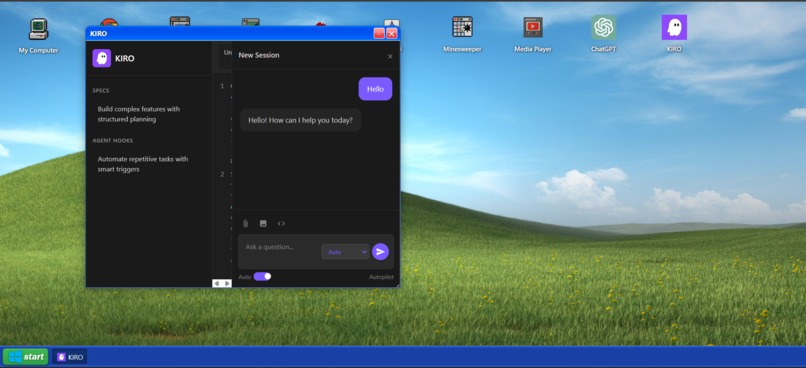Open the Start menu
Screen dimensions: 806x368
26,357
